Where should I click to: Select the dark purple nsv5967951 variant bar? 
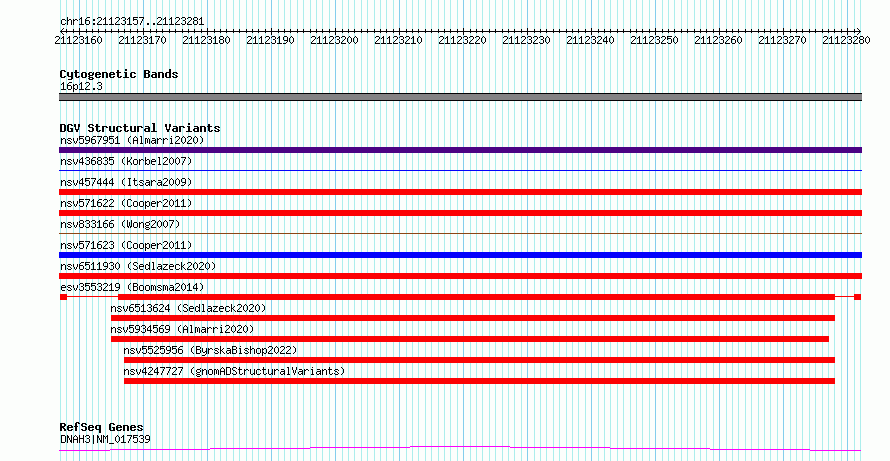tap(460, 150)
